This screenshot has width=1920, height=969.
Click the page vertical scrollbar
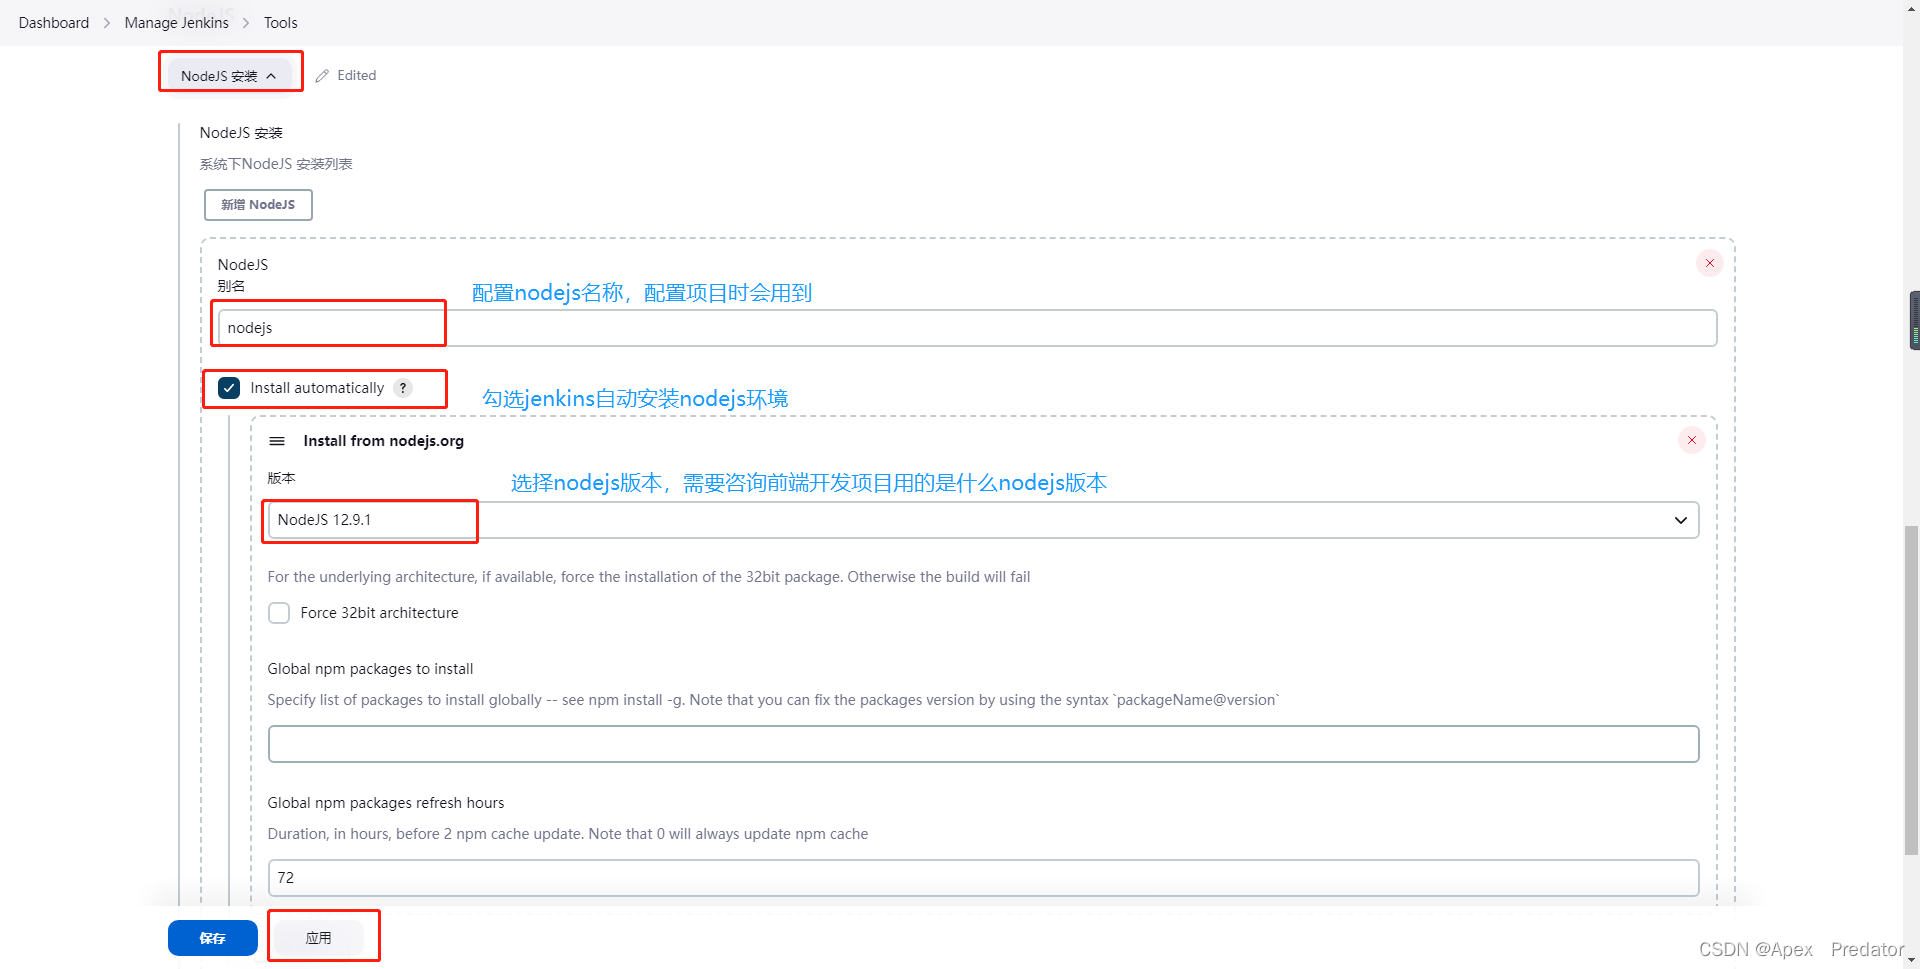[1911, 690]
